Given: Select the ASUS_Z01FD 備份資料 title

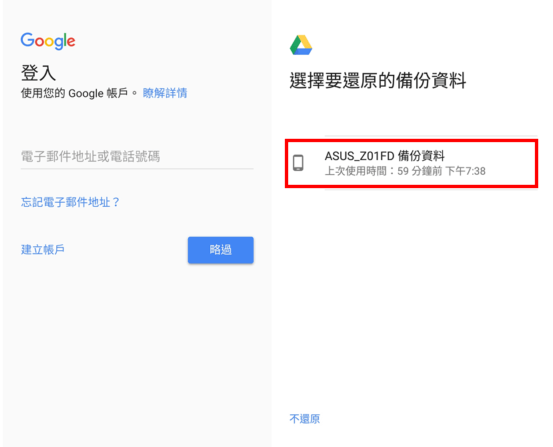Looking at the screenshot, I should click(384, 156).
